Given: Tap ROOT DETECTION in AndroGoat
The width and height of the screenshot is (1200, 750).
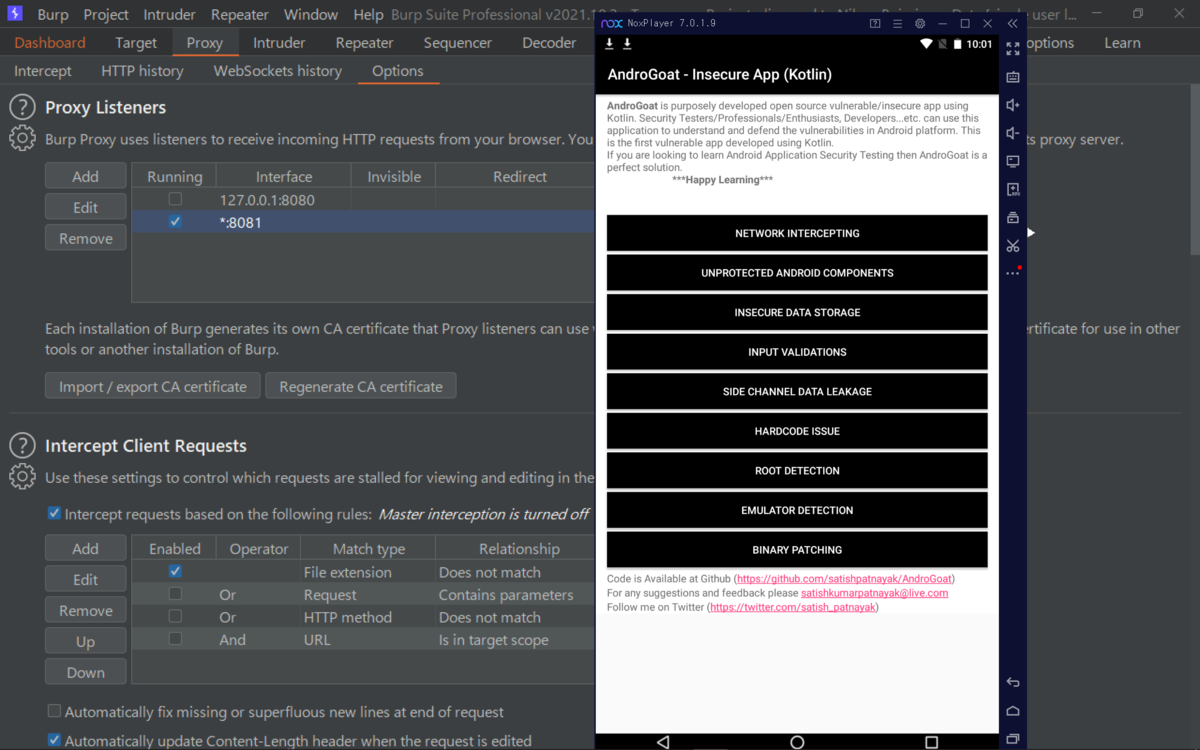Looking at the screenshot, I should [x=797, y=471].
